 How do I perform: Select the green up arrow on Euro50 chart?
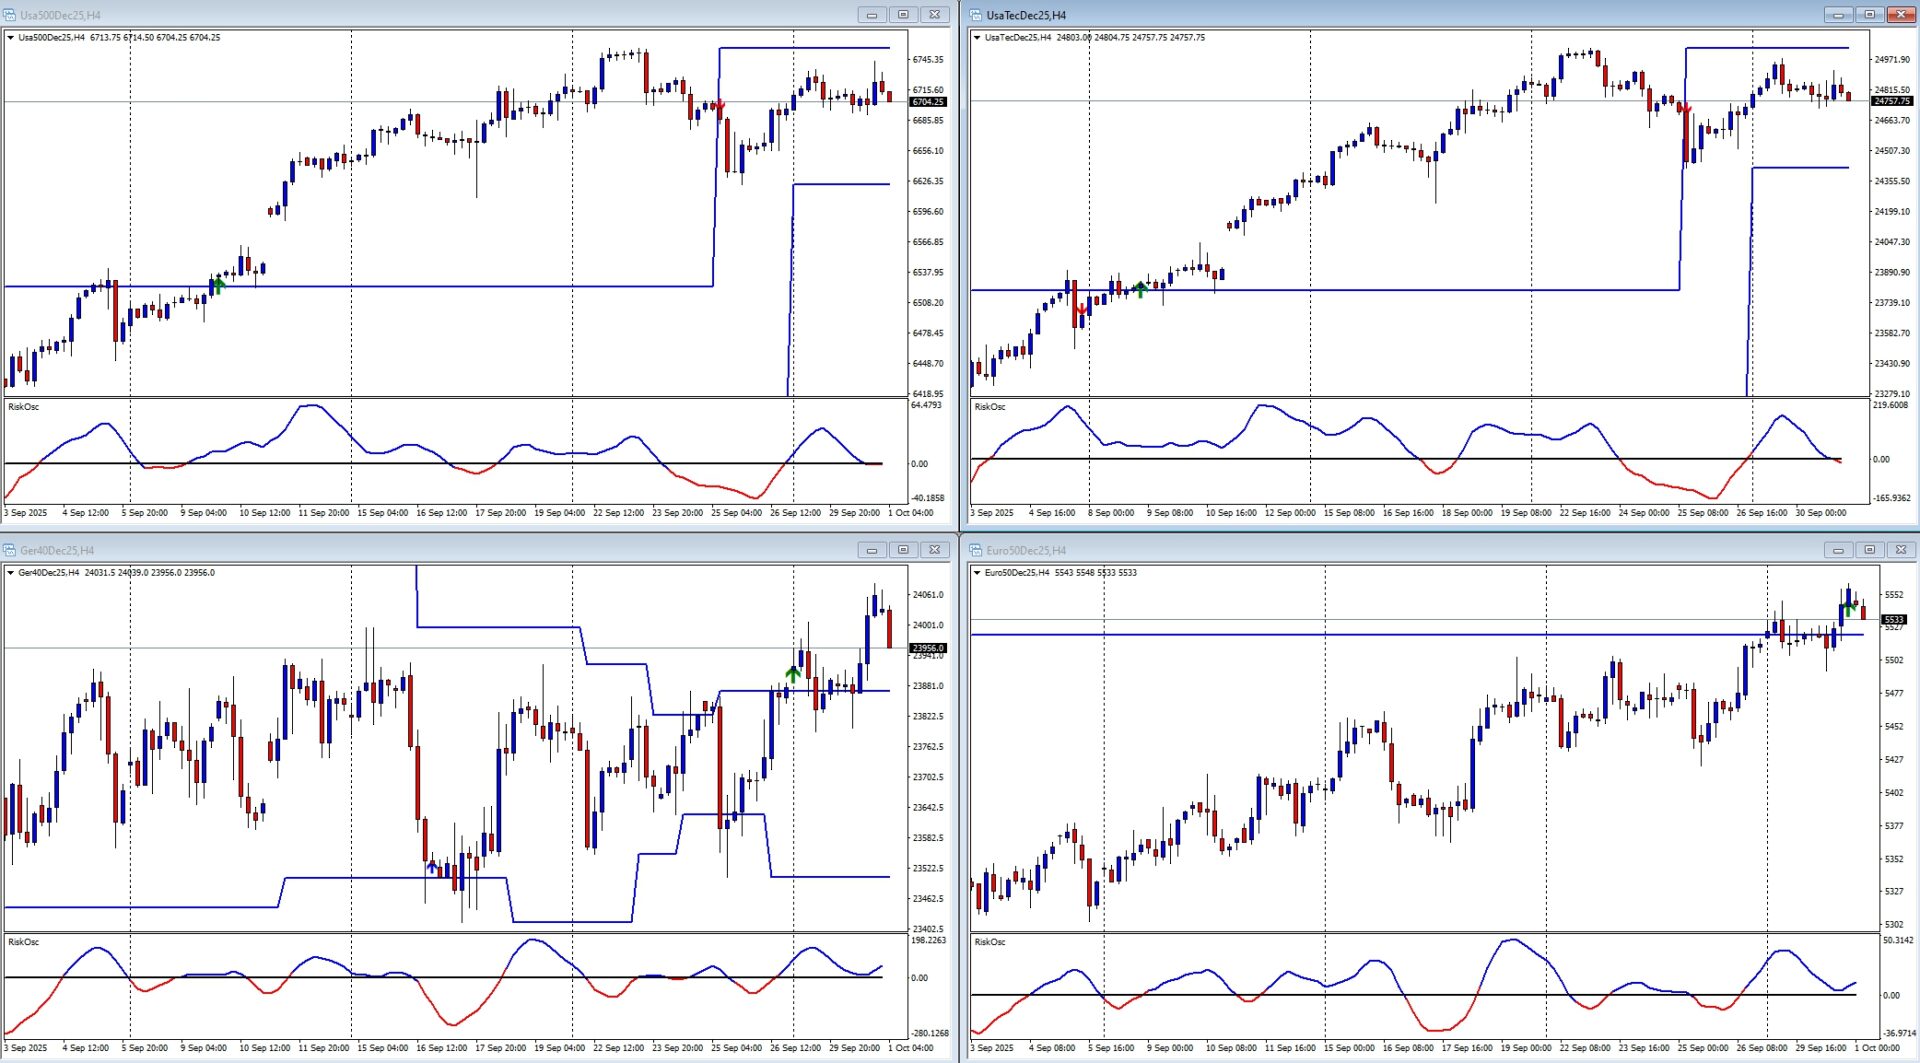point(1848,607)
